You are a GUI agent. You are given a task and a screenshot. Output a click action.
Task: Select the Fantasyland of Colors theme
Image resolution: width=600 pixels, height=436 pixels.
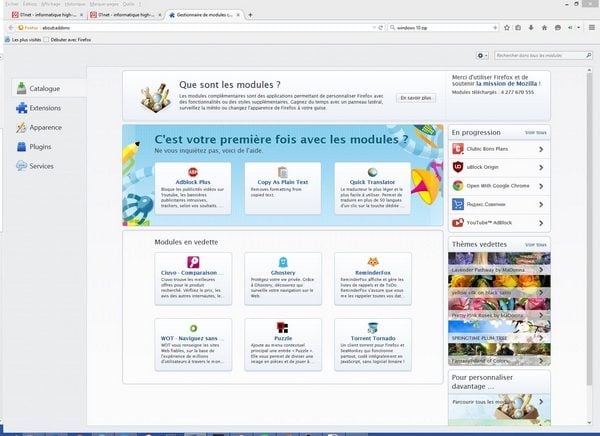(x=499, y=354)
